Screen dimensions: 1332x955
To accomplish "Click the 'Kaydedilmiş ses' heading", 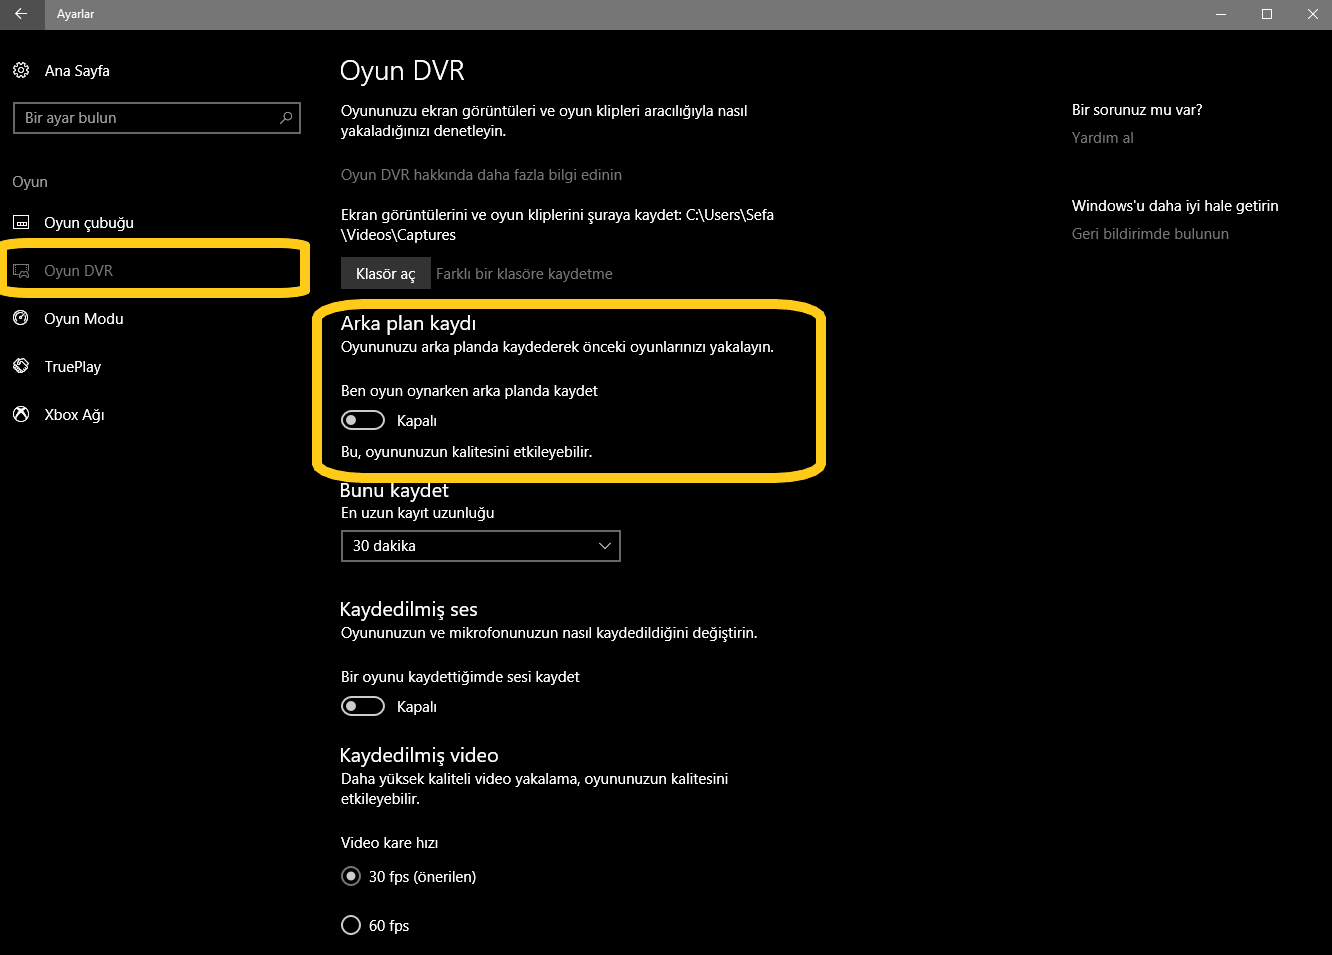I will [x=409, y=610].
